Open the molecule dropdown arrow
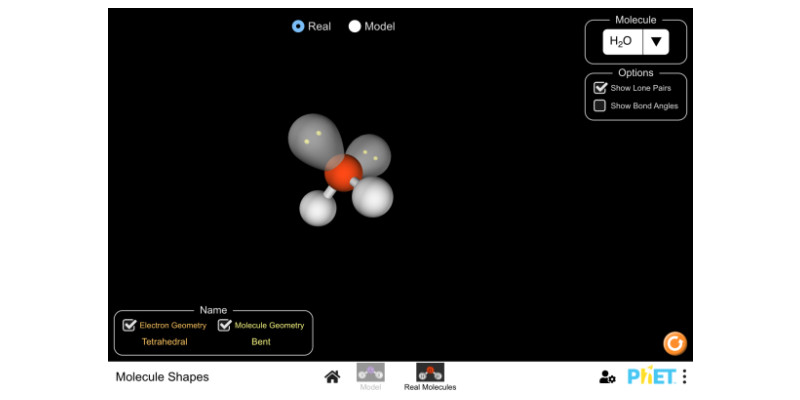The width and height of the screenshot is (800, 400). (656, 42)
